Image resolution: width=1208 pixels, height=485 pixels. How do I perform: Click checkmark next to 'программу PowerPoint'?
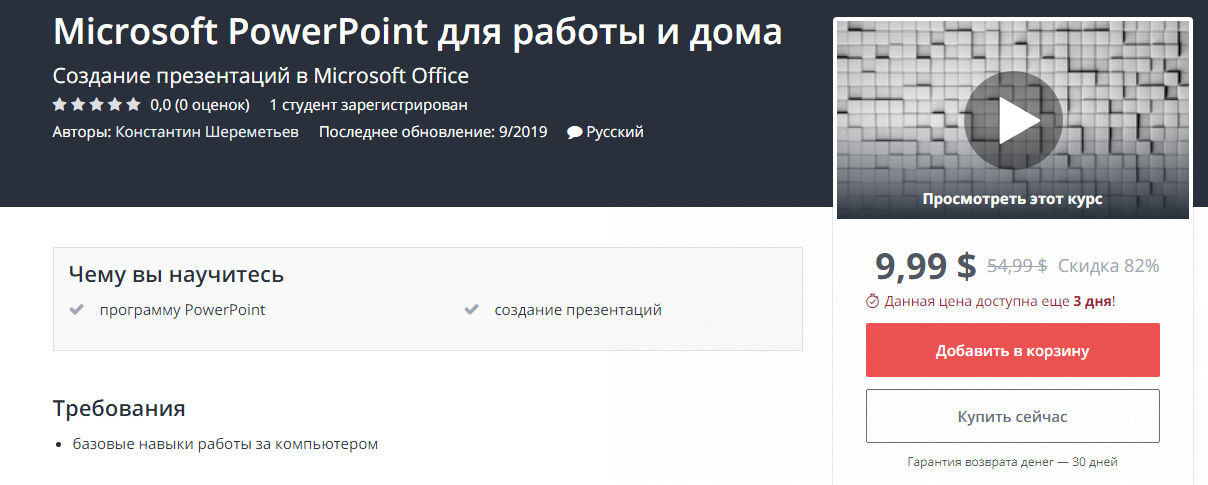(x=76, y=310)
